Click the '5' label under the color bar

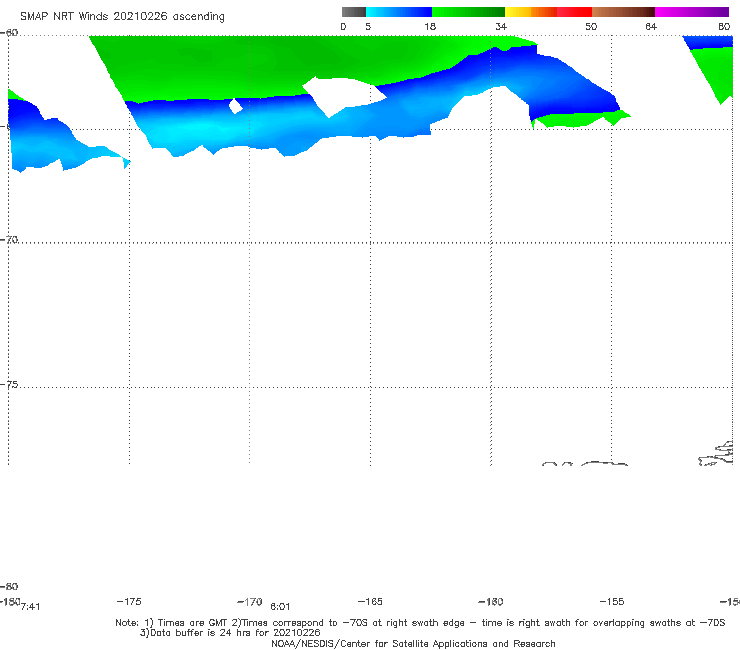pyautogui.click(x=368, y=27)
